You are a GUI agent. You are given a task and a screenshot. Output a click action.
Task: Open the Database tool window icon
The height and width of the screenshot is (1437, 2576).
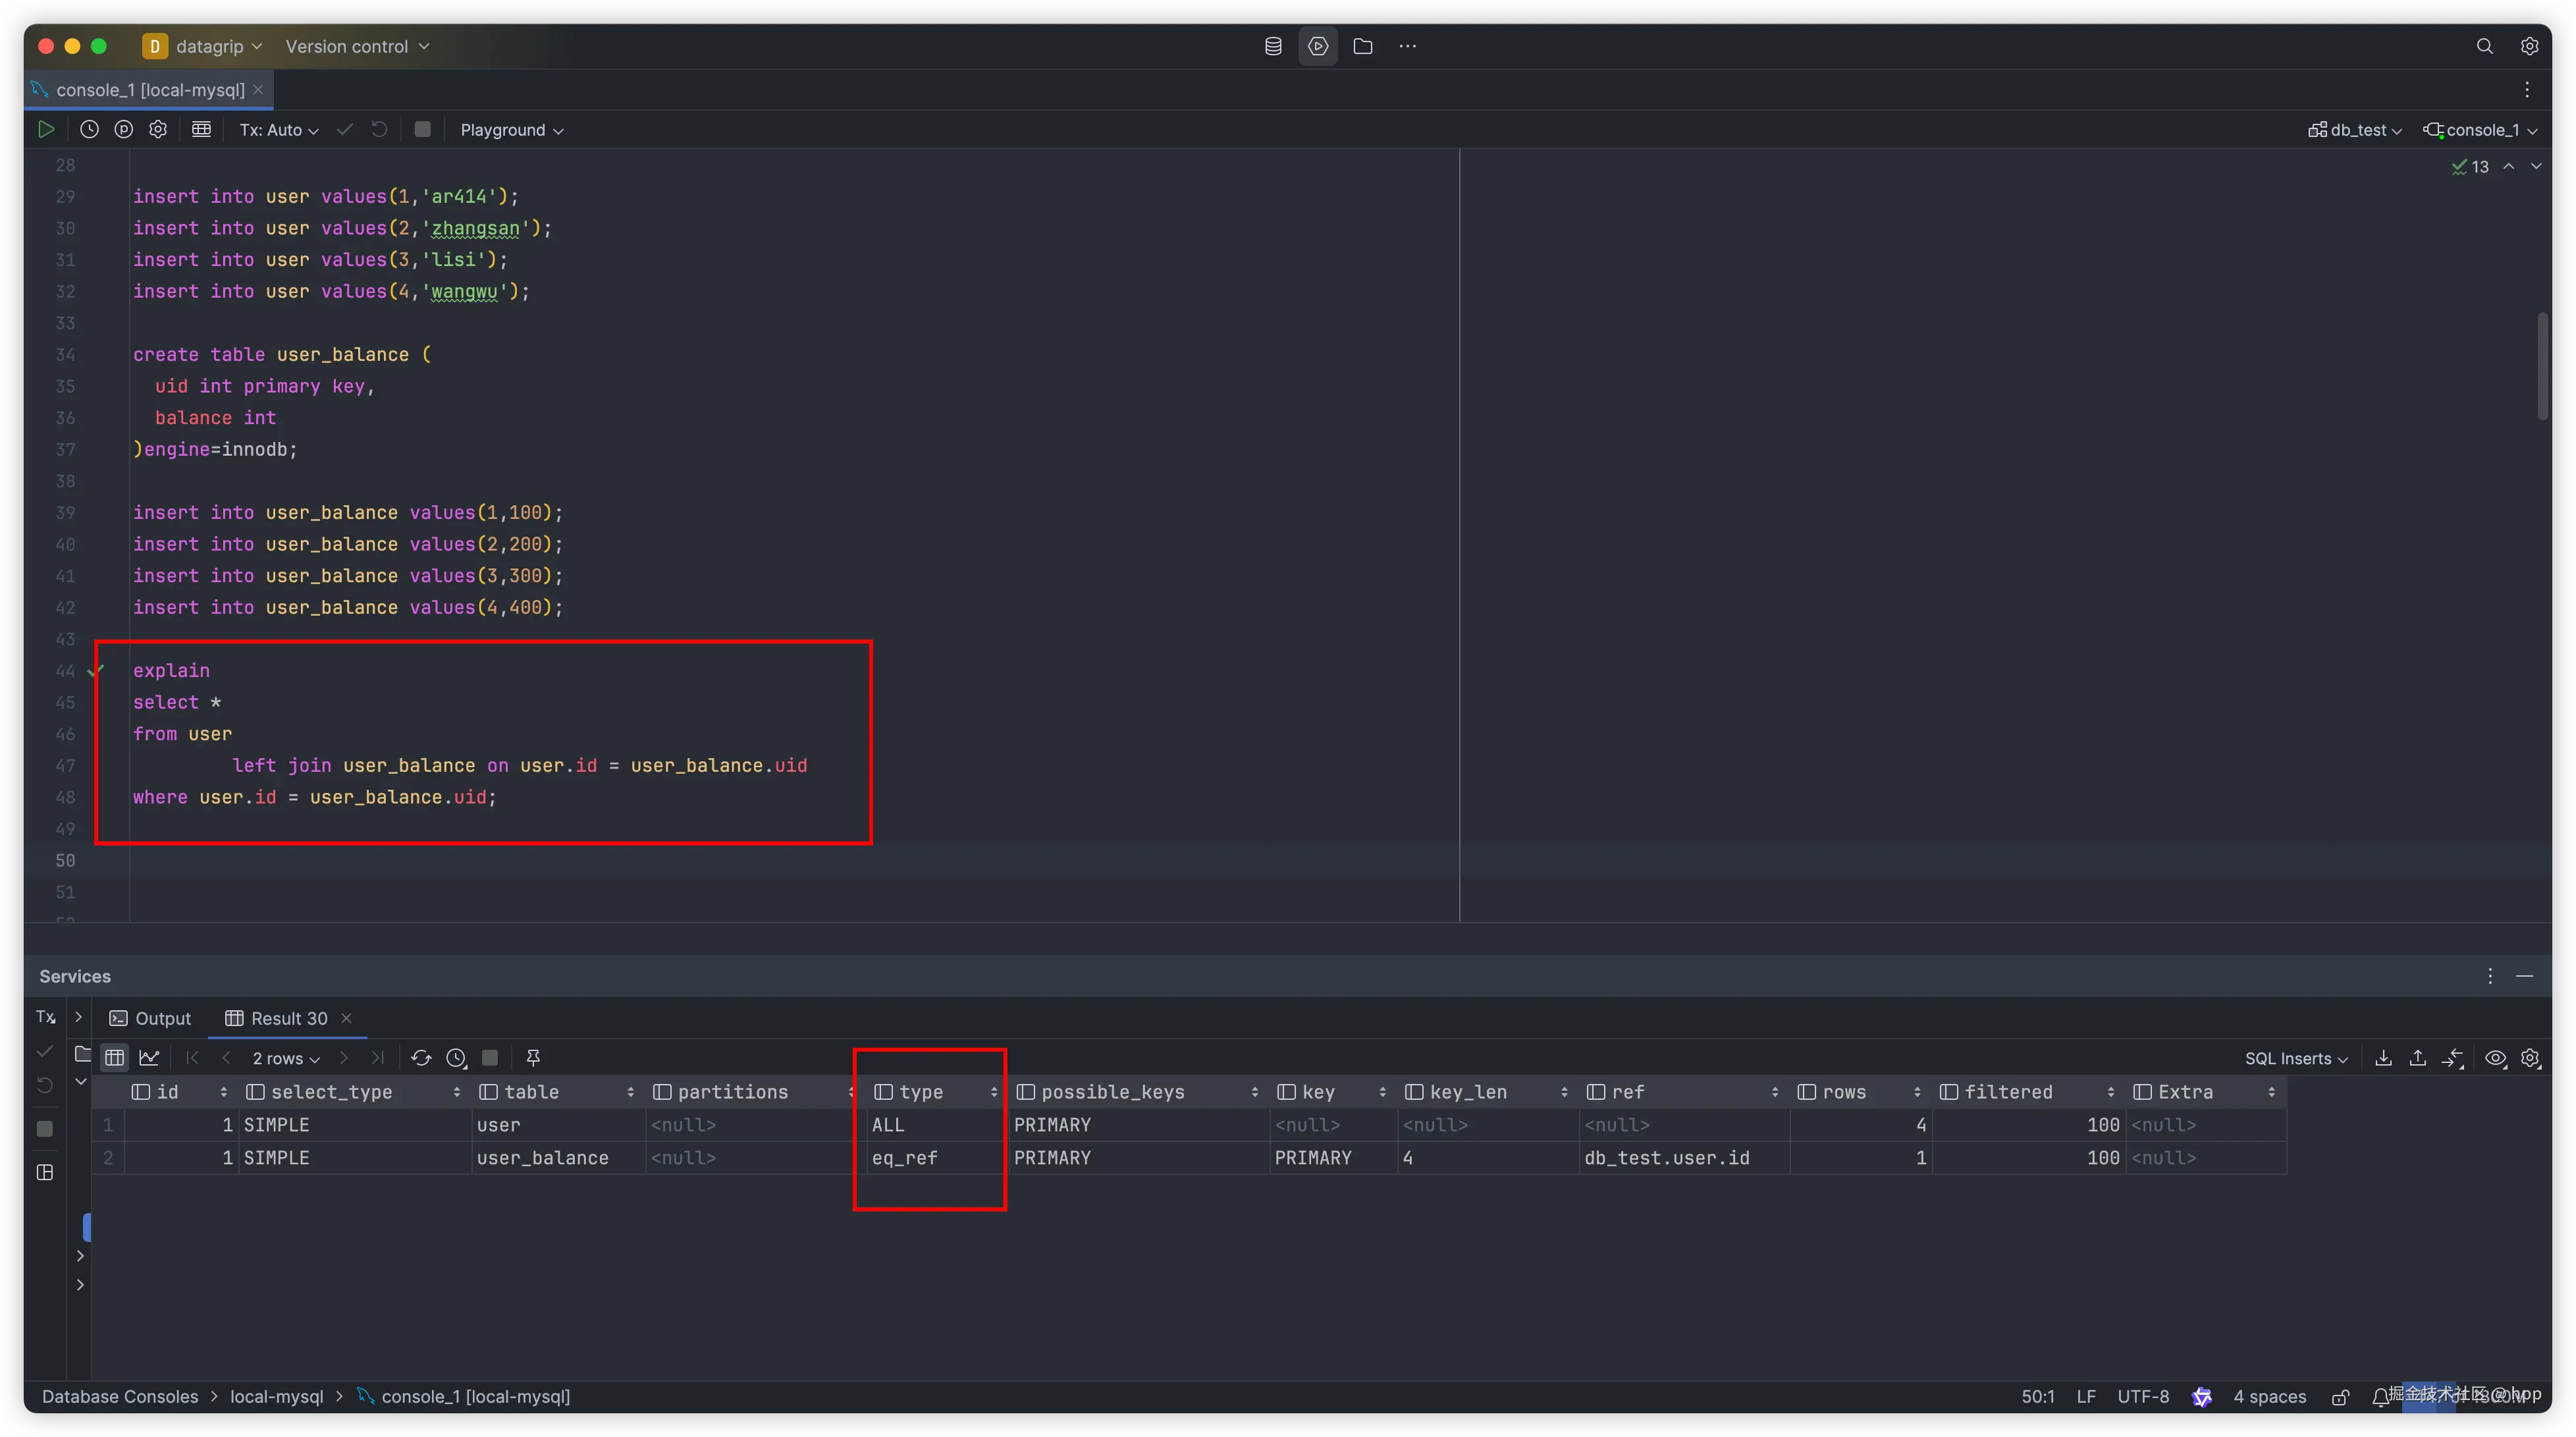pyautogui.click(x=1273, y=46)
